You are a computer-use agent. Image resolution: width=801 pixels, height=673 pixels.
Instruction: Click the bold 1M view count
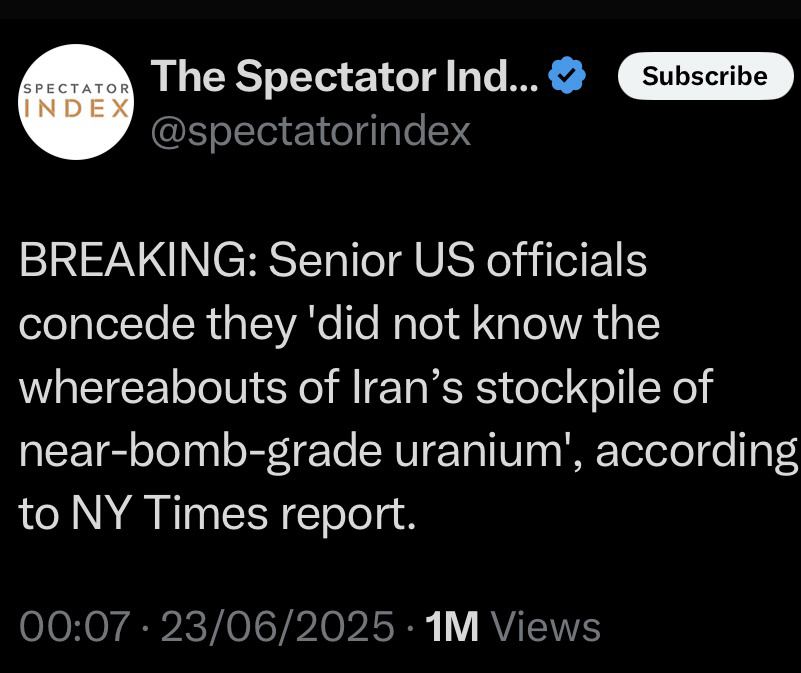coord(451,627)
